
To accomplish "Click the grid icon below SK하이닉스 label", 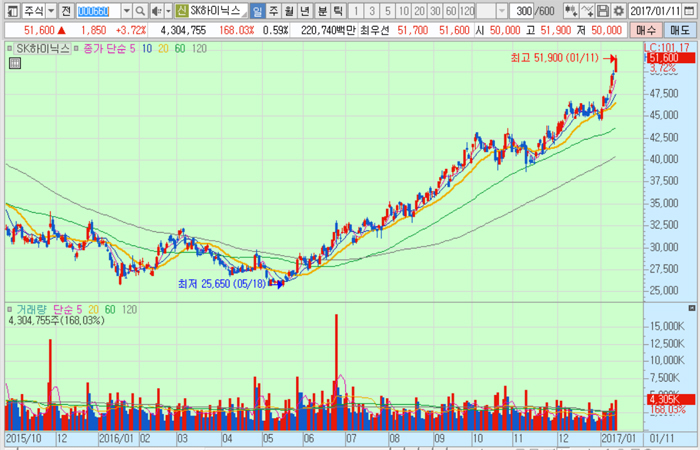I will click(x=14, y=63).
